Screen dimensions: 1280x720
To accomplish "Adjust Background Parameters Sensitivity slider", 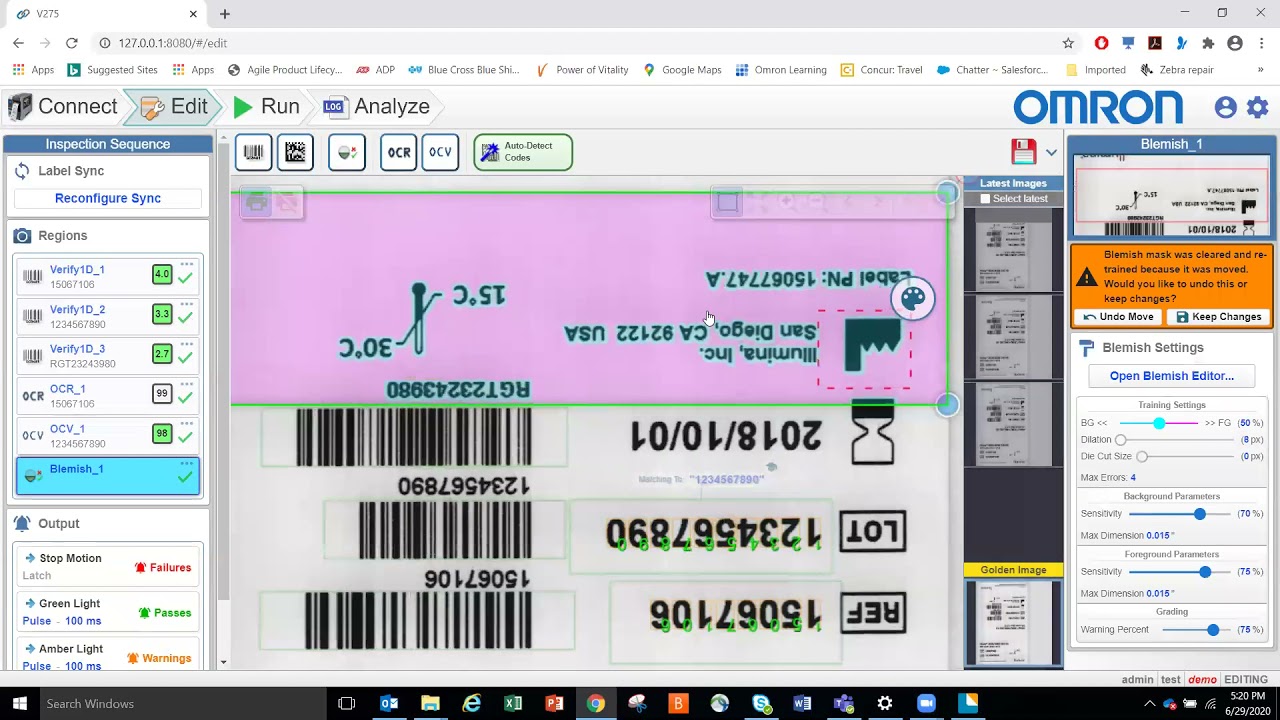I will [x=1199, y=514].
